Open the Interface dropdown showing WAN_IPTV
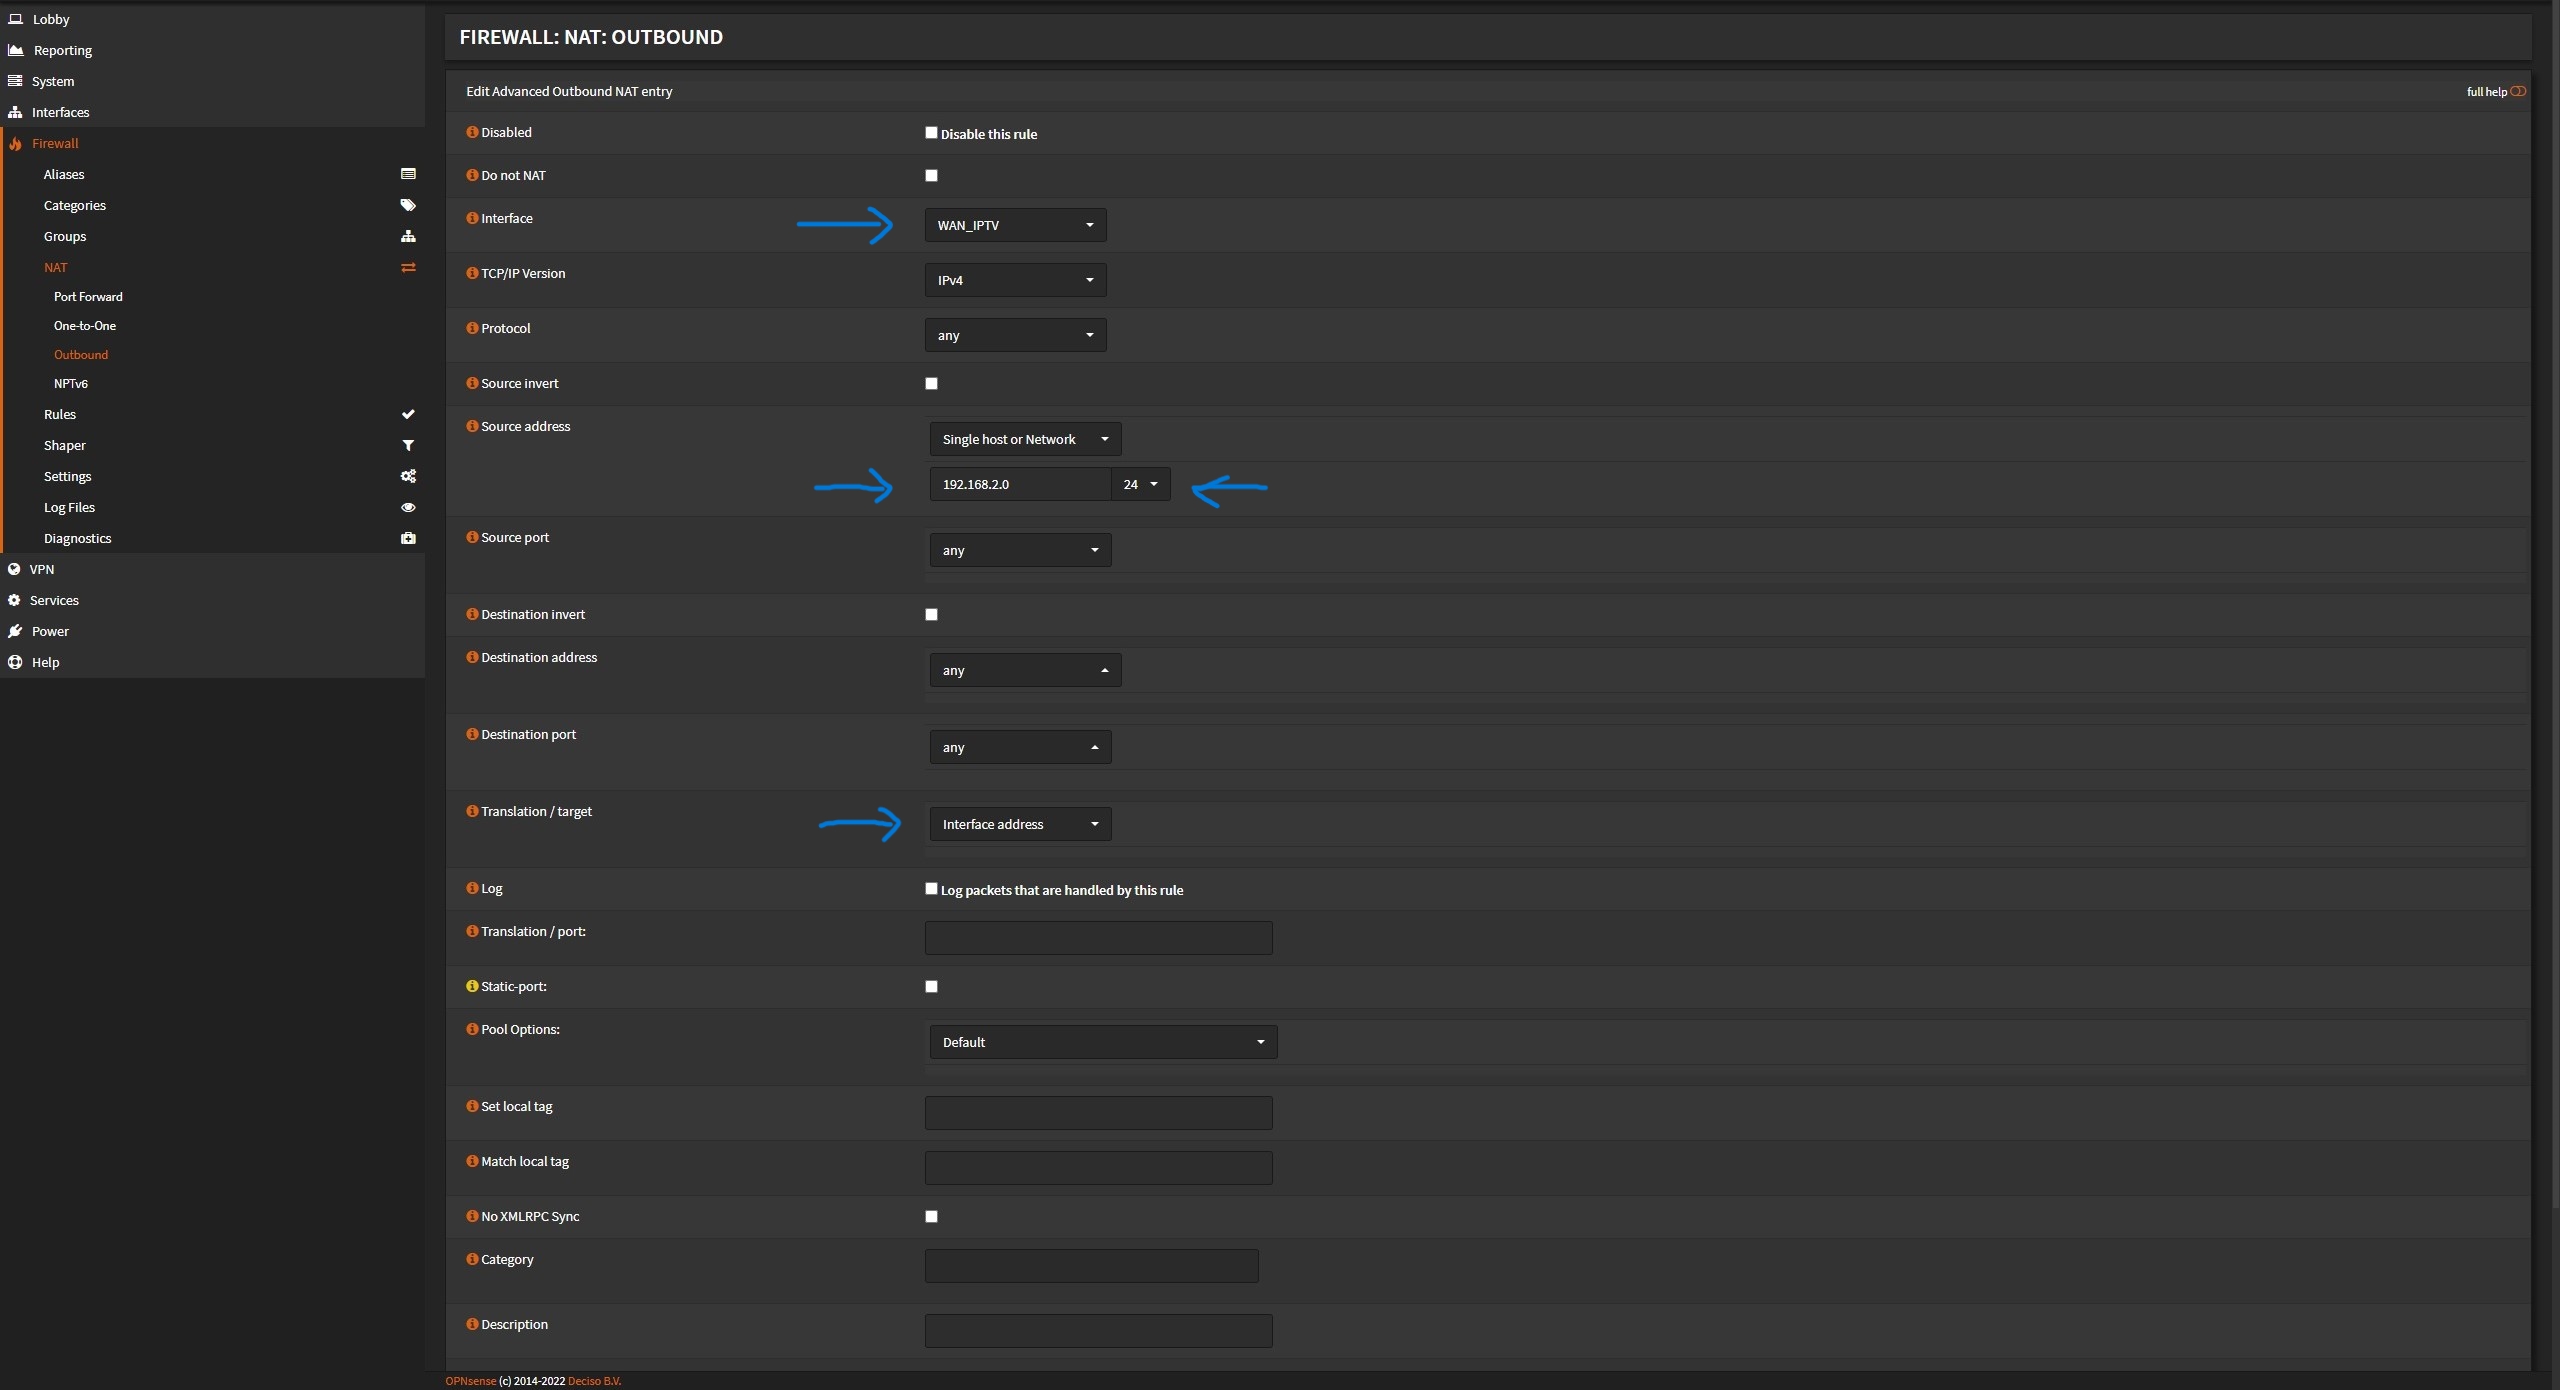The image size is (2560, 1390). 1014,225
